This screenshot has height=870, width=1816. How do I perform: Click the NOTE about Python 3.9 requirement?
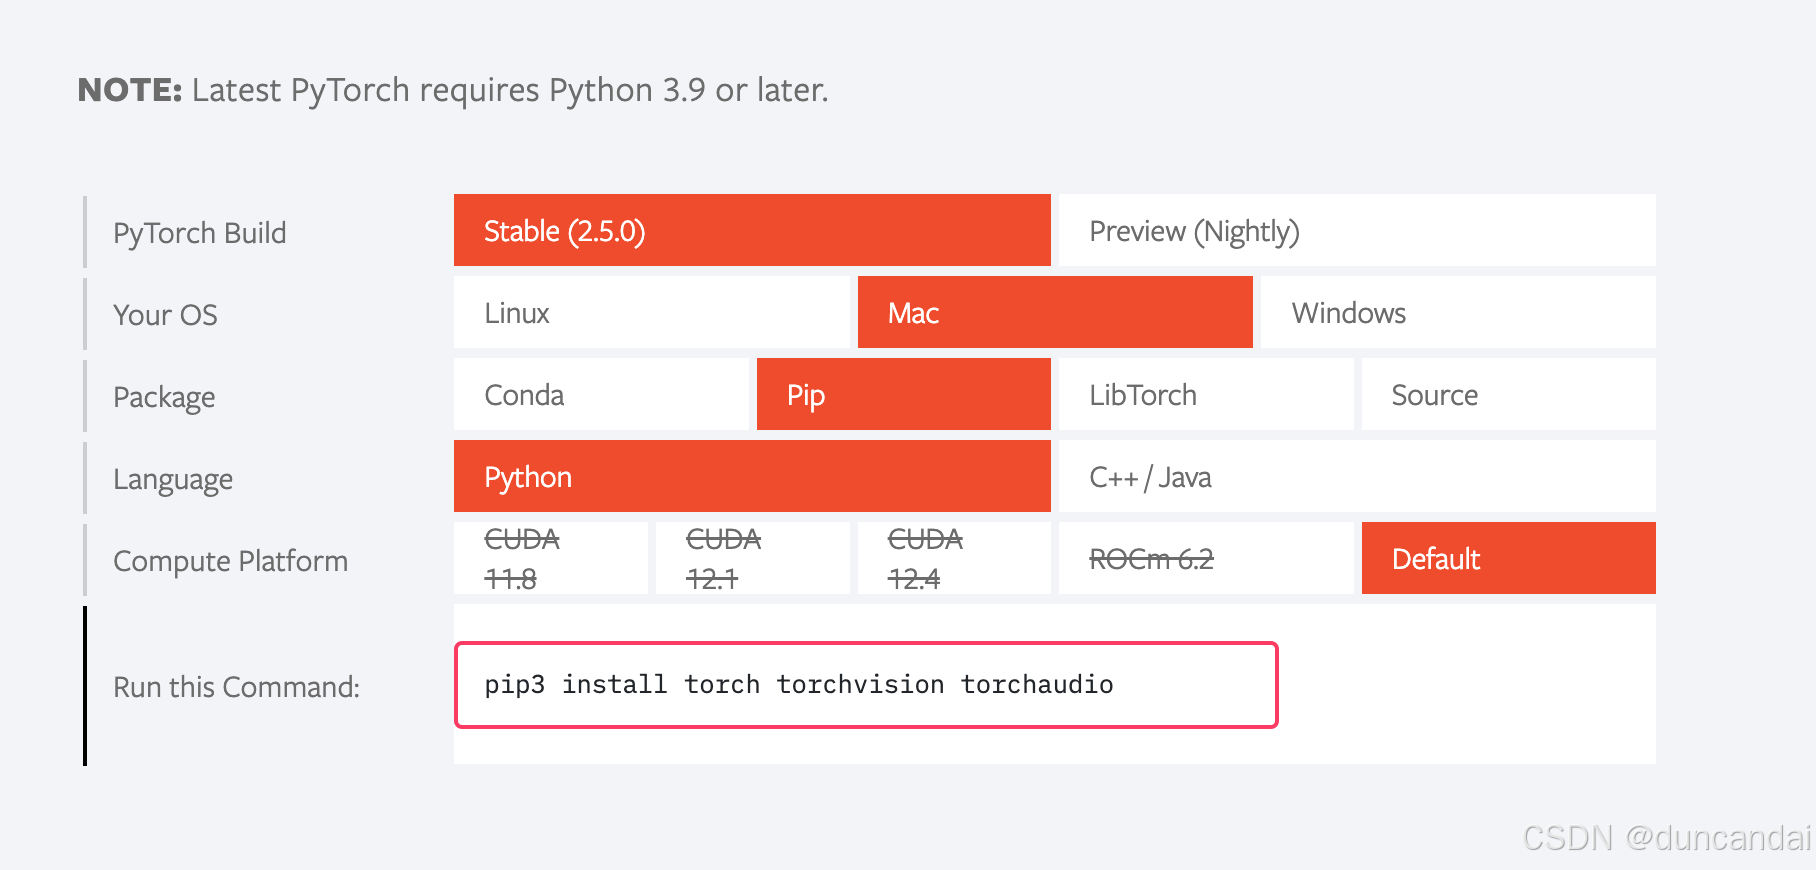click(453, 90)
